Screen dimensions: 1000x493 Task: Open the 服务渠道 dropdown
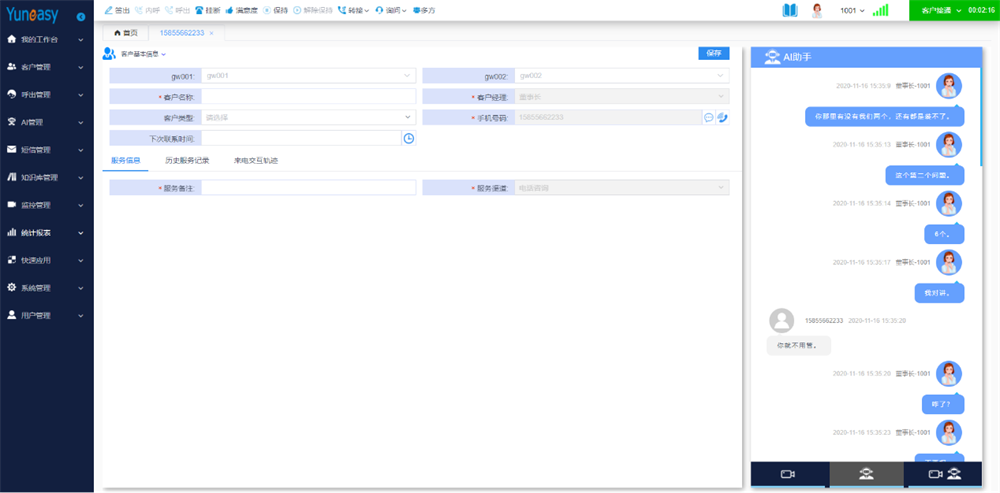coord(622,188)
